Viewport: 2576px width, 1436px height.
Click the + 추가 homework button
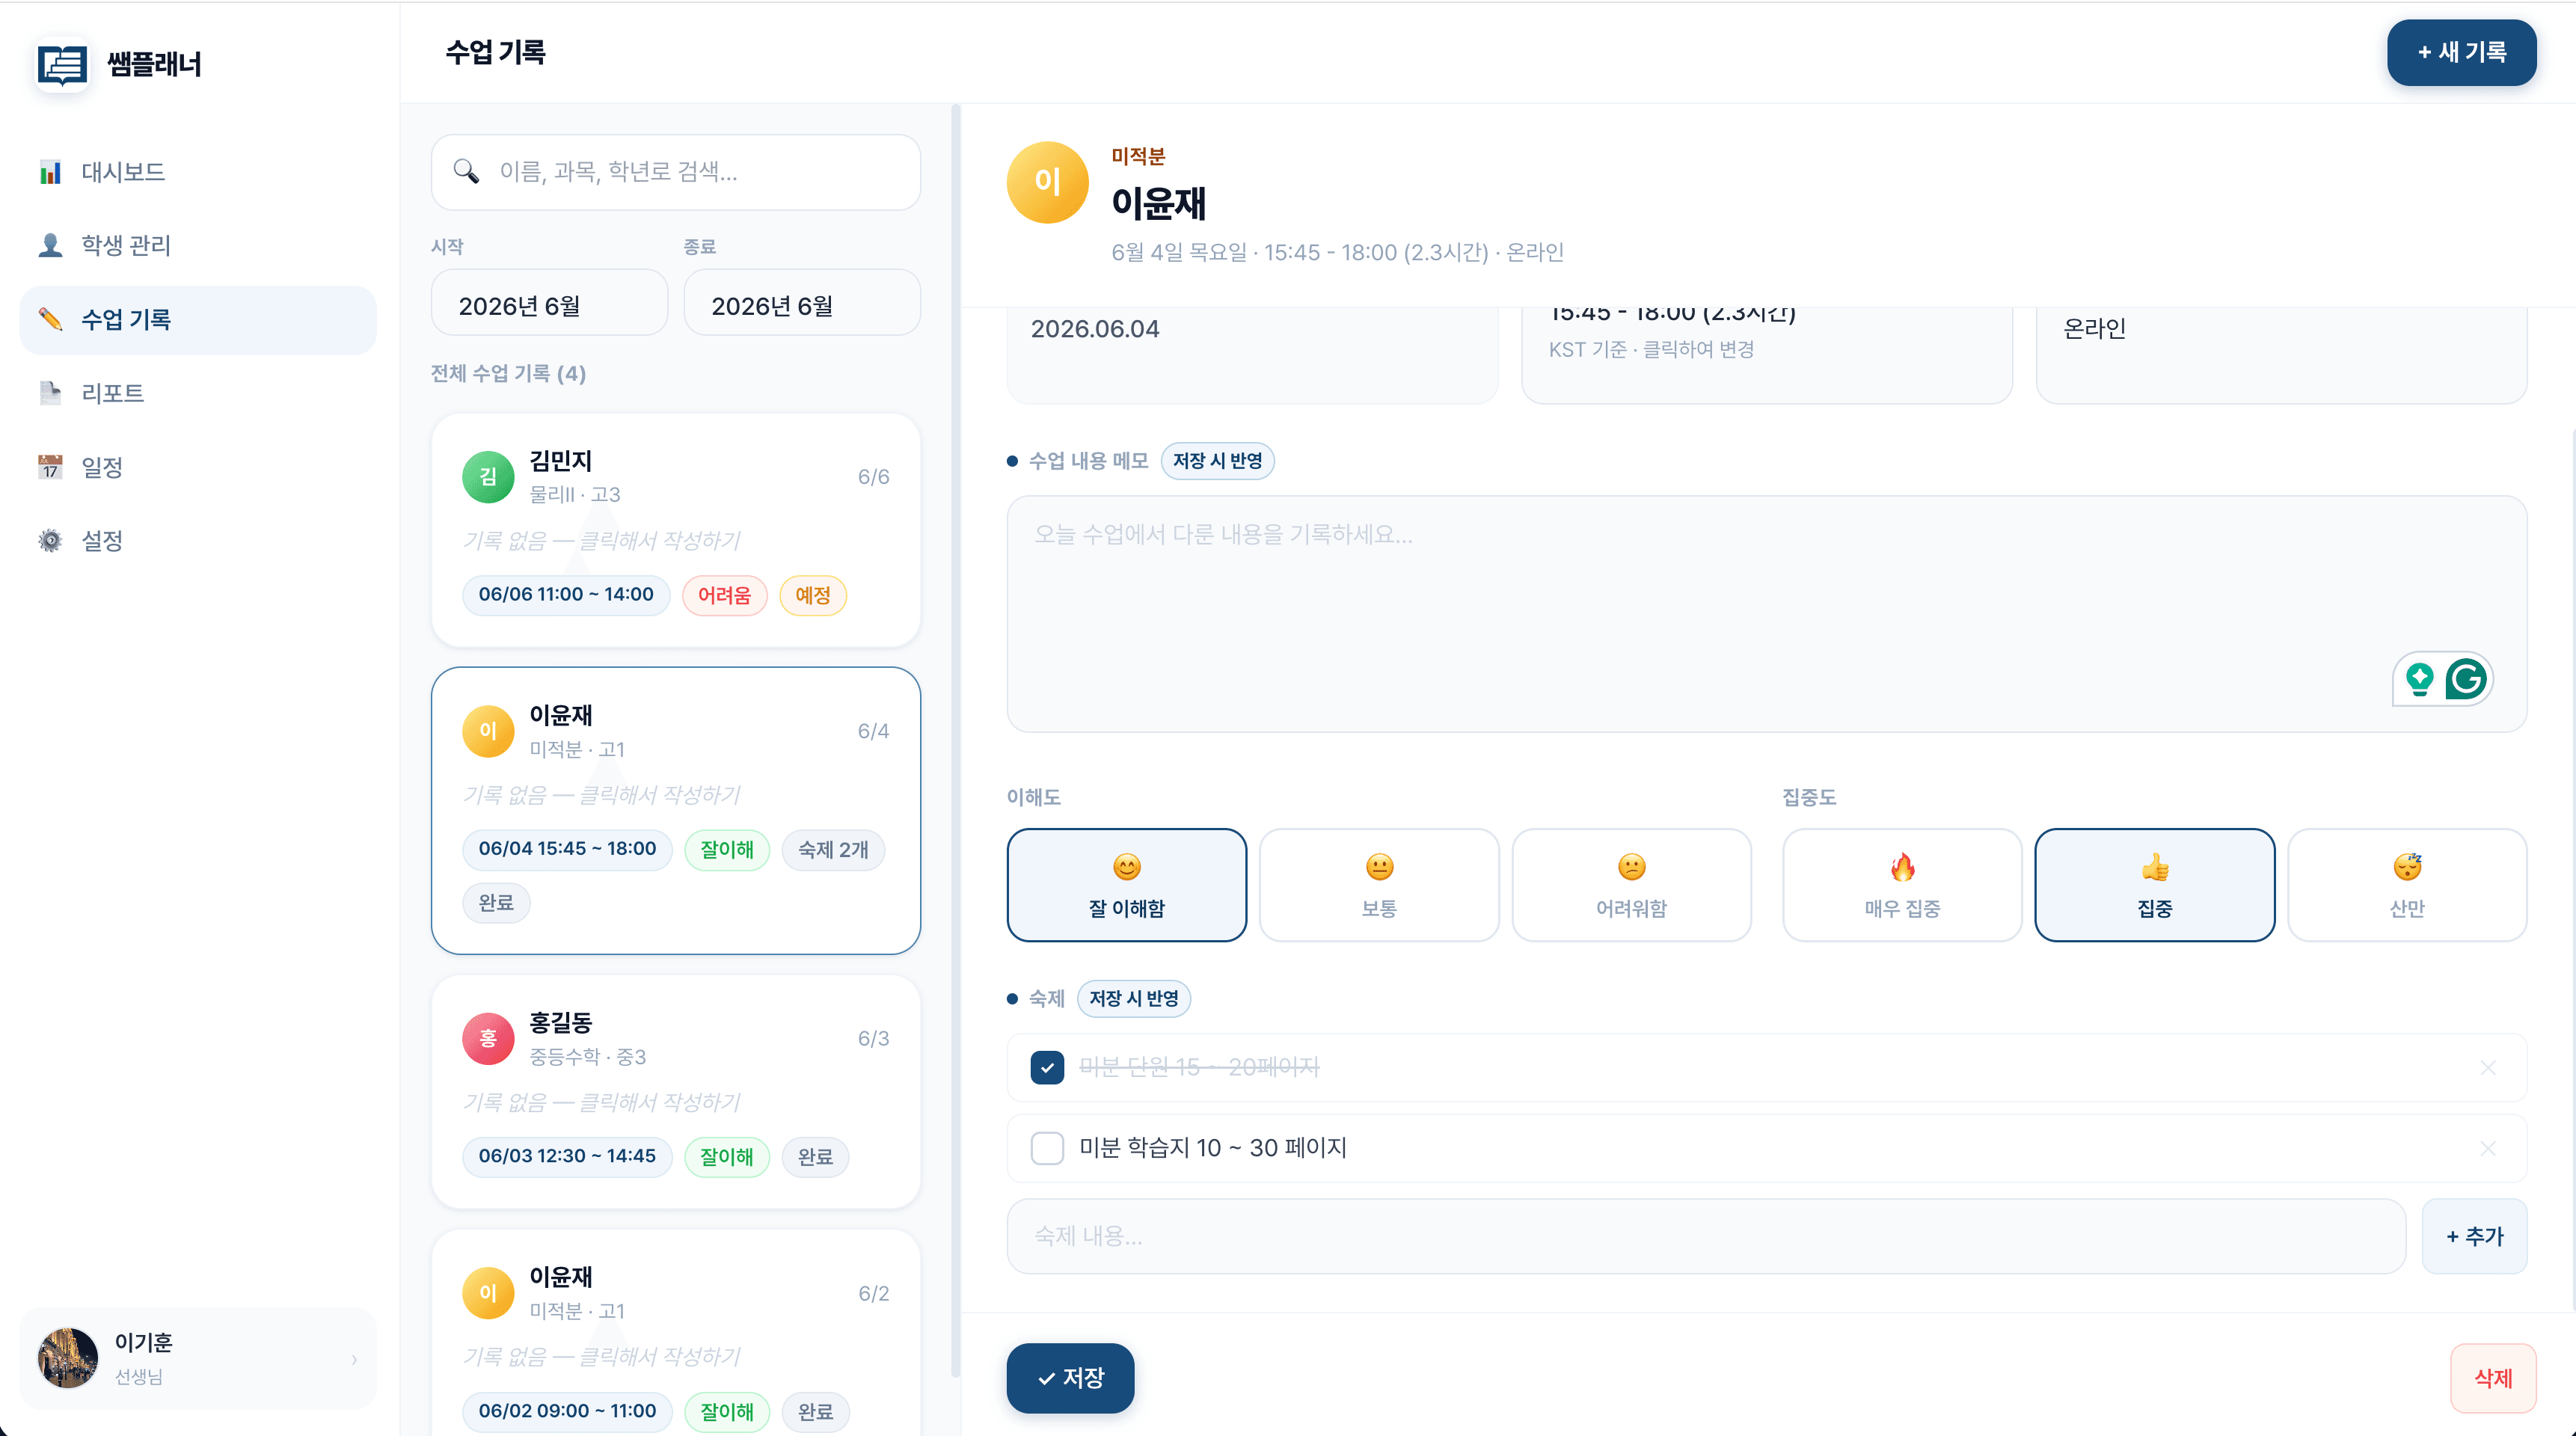[x=2474, y=1236]
